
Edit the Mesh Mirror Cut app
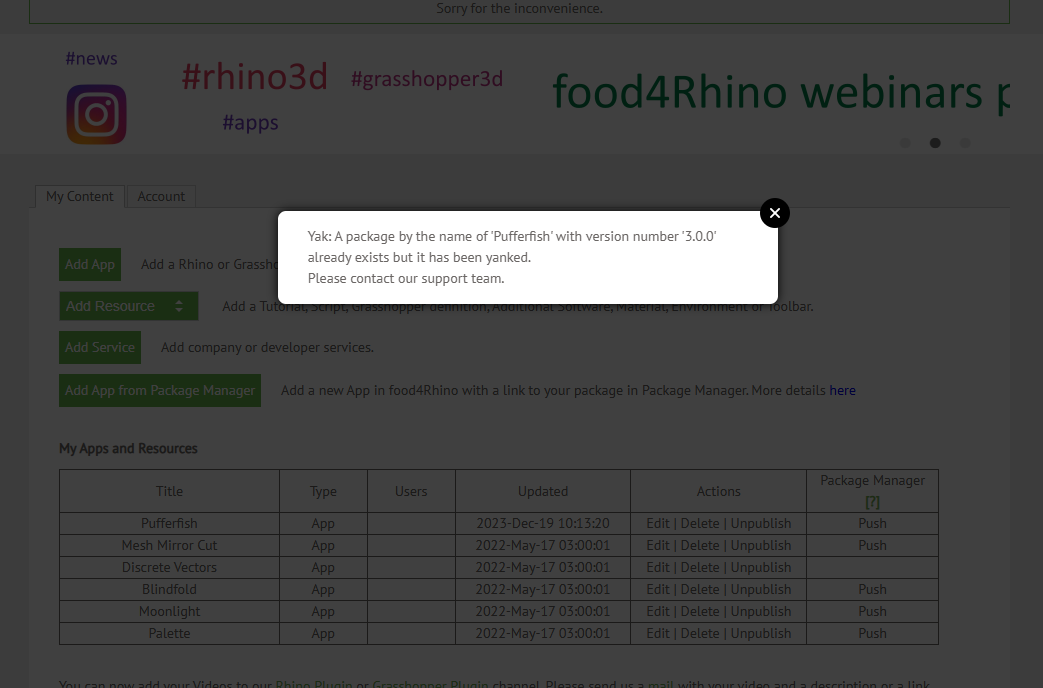point(658,546)
